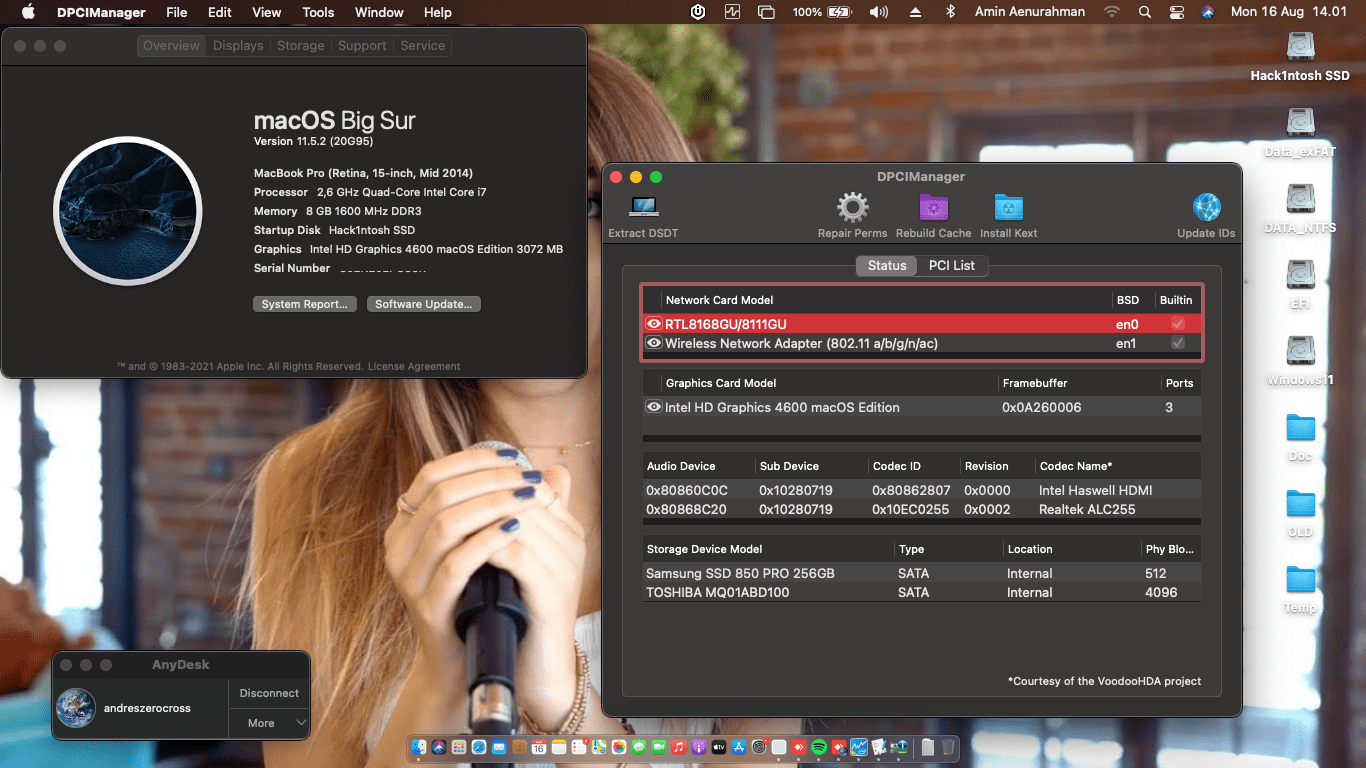Viewport: 1366px width, 768px height.
Task: Open the Support tab in About This Mac
Action: point(362,46)
